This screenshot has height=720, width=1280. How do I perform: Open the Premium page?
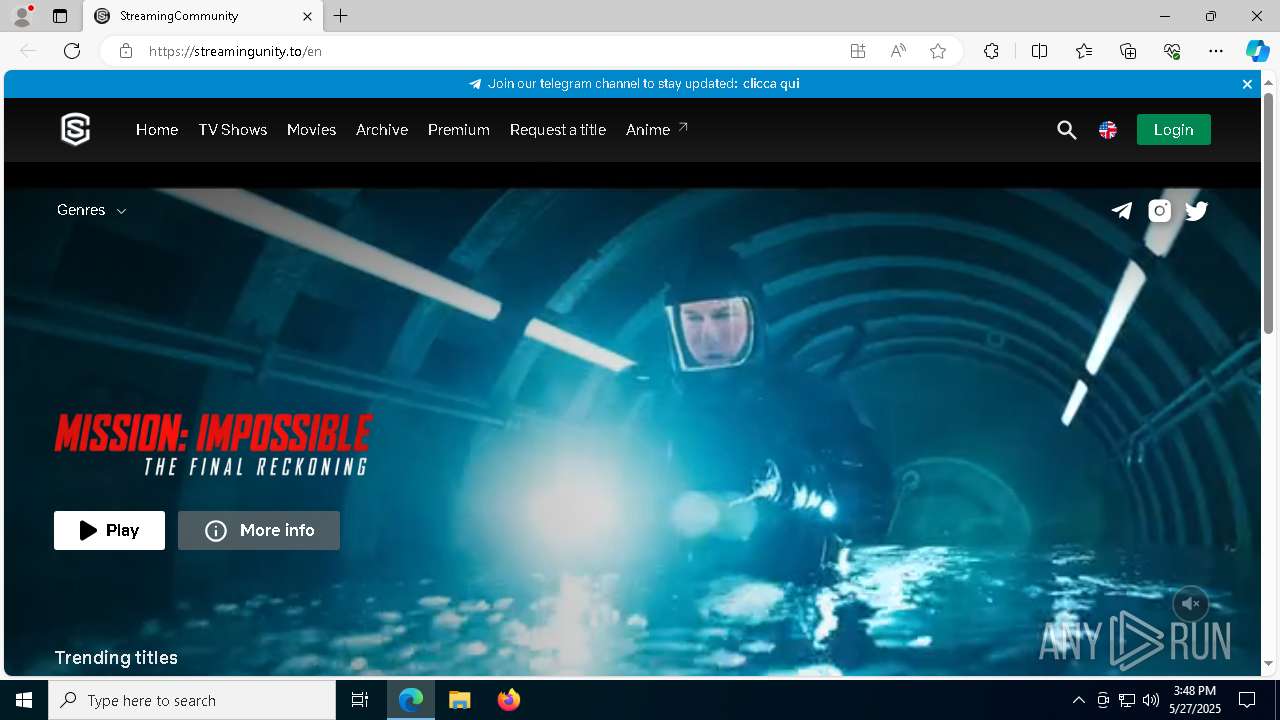tap(459, 130)
